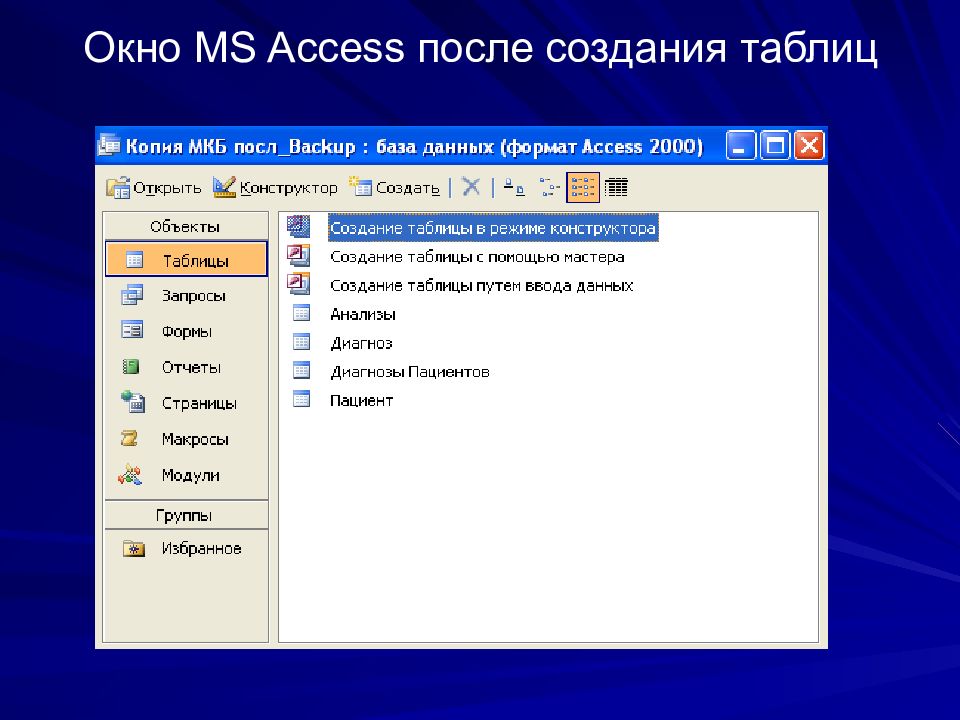Select Создание таблицы с помощью мастера
This screenshot has width=960, height=720.
(x=477, y=257)
